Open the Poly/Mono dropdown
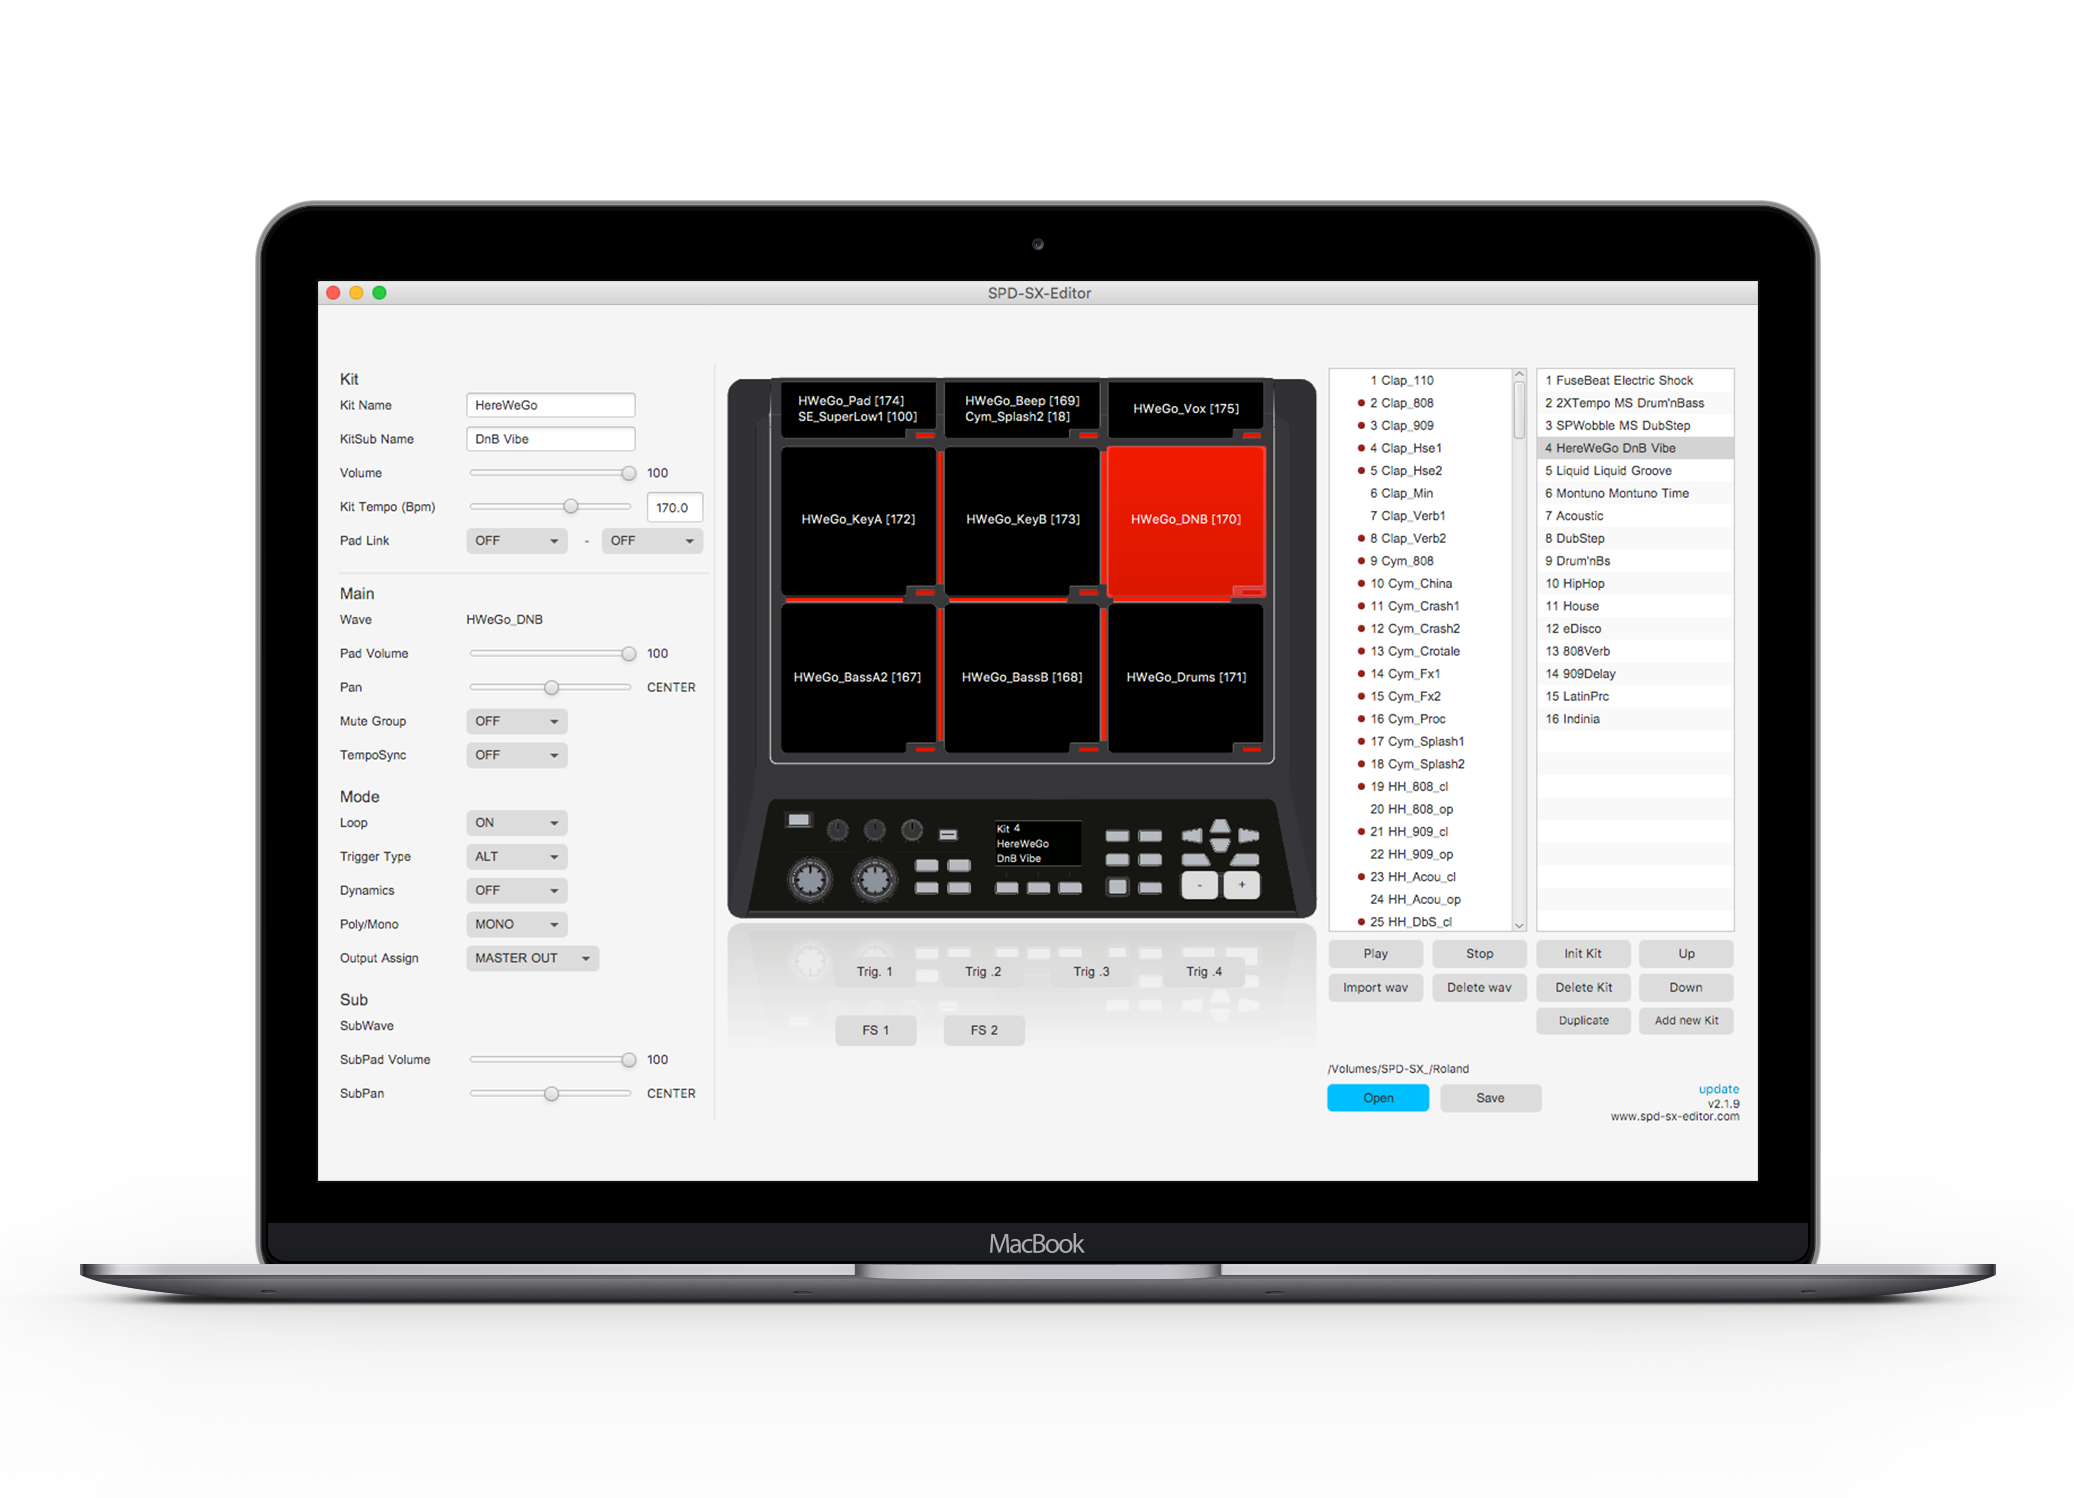 coord(517,925)
